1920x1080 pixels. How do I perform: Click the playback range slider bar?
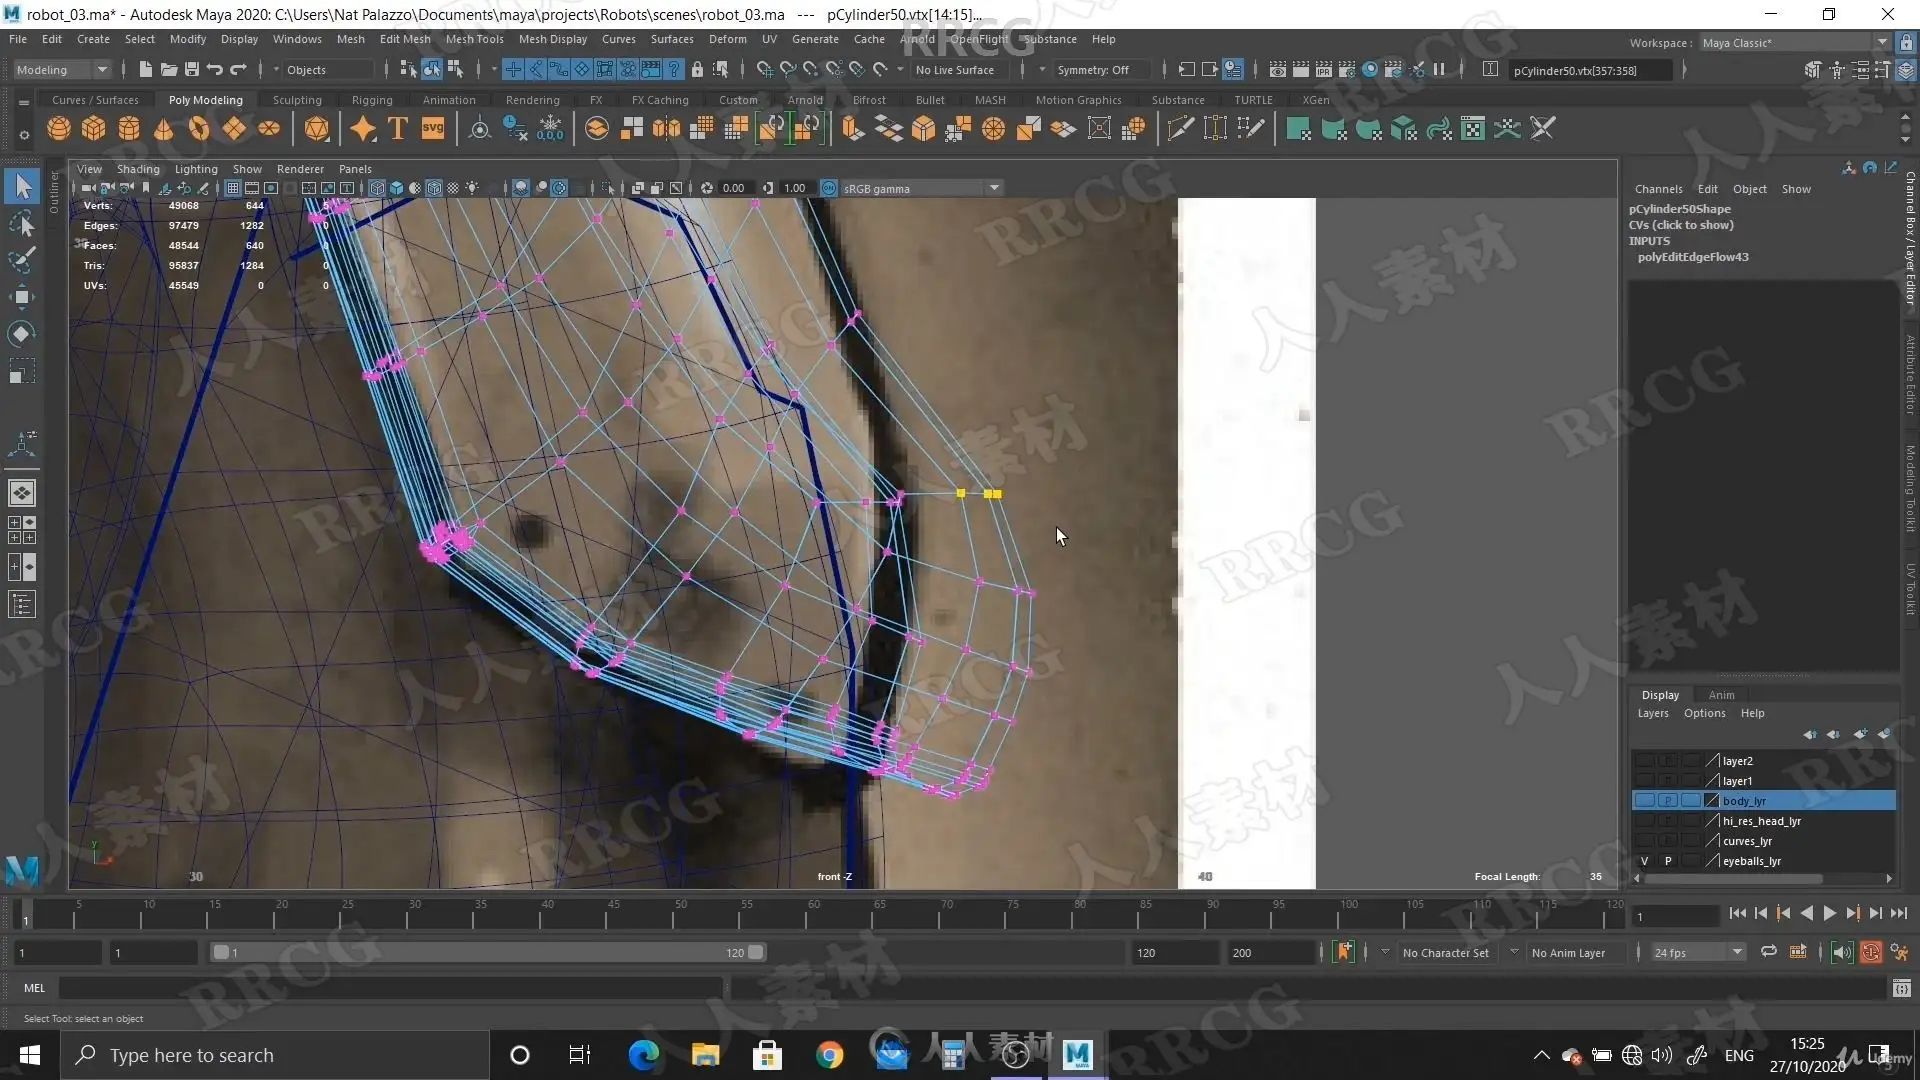487,953
